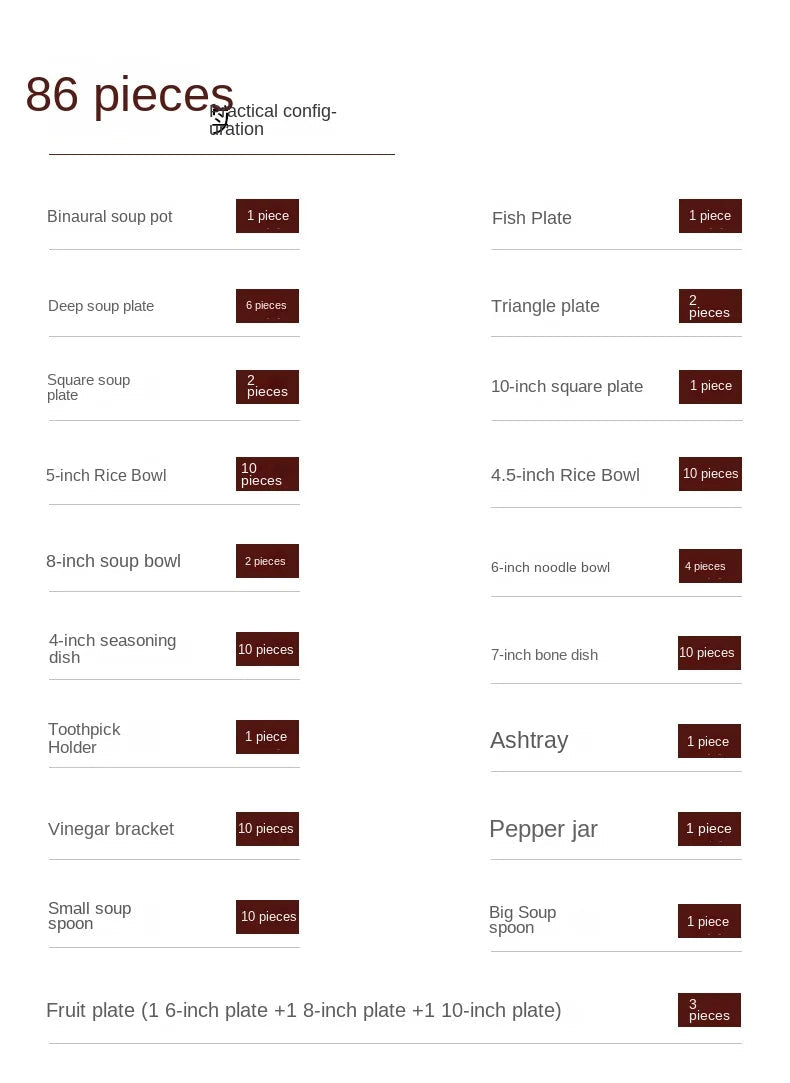Click the Big Soup spoon label
Screen dimensions: 790x1083
point(522,920)
